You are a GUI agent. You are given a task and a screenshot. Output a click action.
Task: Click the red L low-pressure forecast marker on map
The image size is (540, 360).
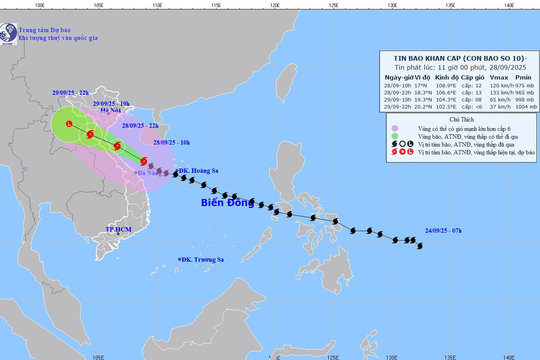click(69, 124)
